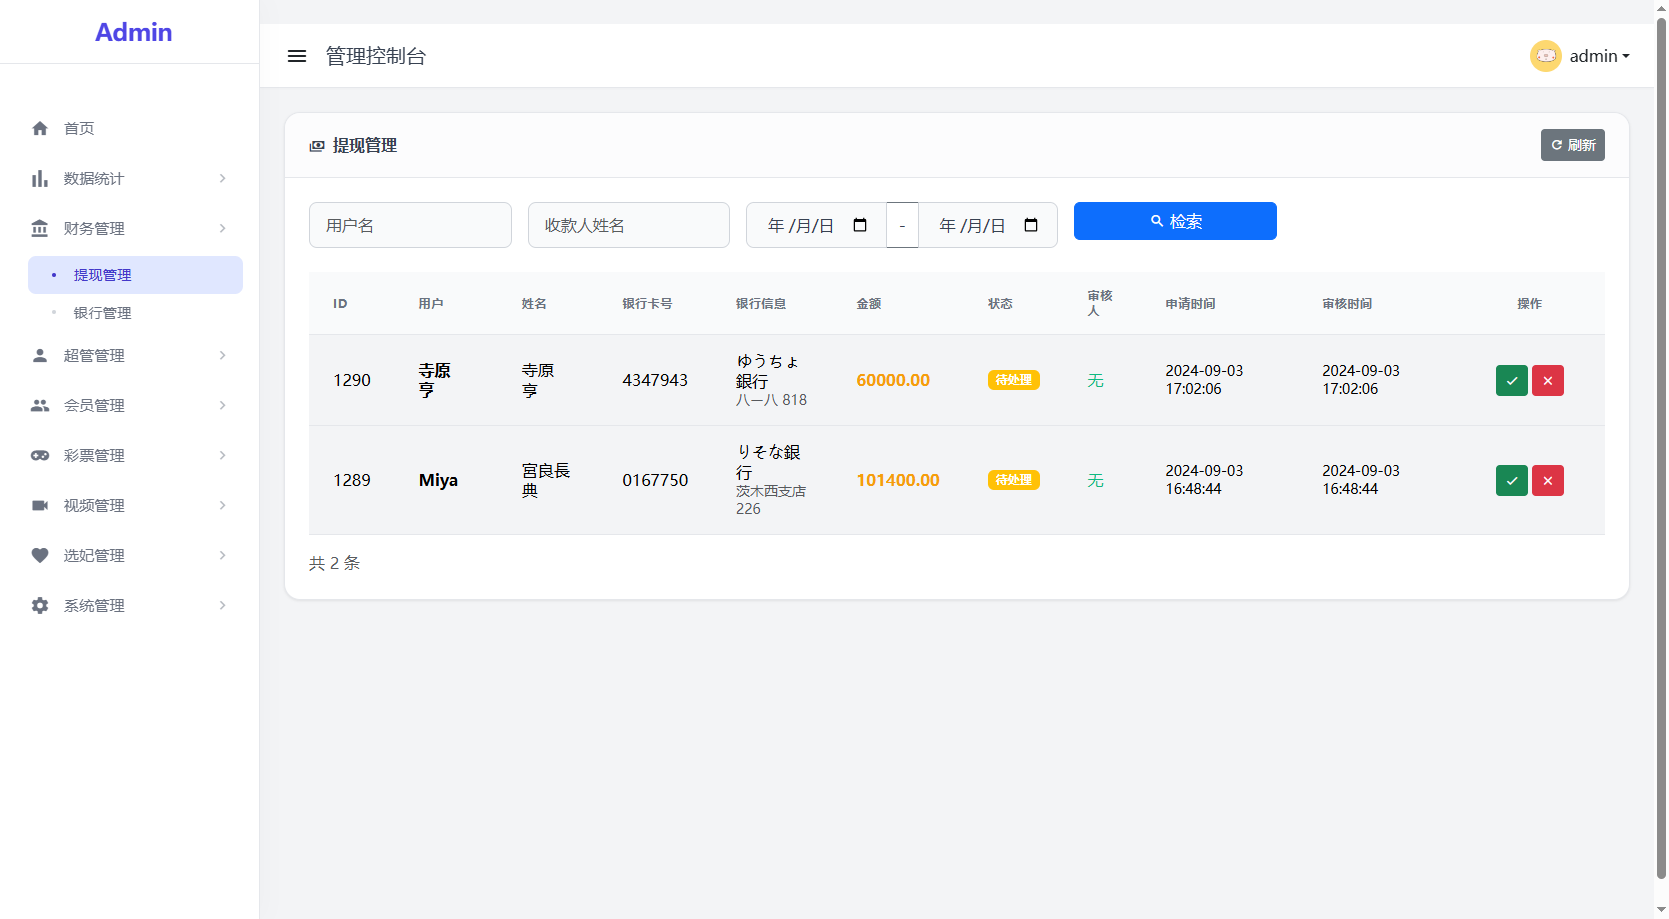The height and width of the screenshot is (919, 1669).
Task: Click the 刷新 refresh button
Action: coord(1572,145)
